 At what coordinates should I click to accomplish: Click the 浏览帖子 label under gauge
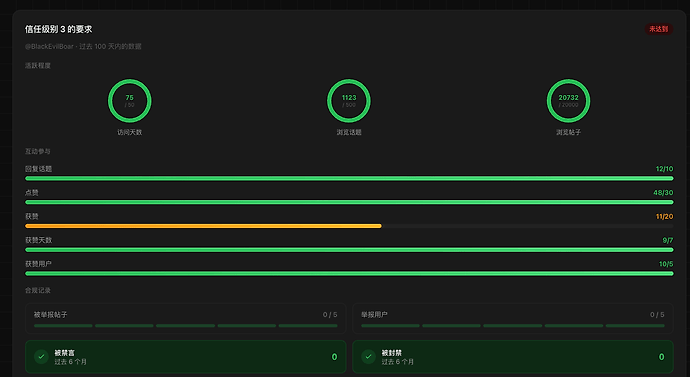(x=568, y=132)
